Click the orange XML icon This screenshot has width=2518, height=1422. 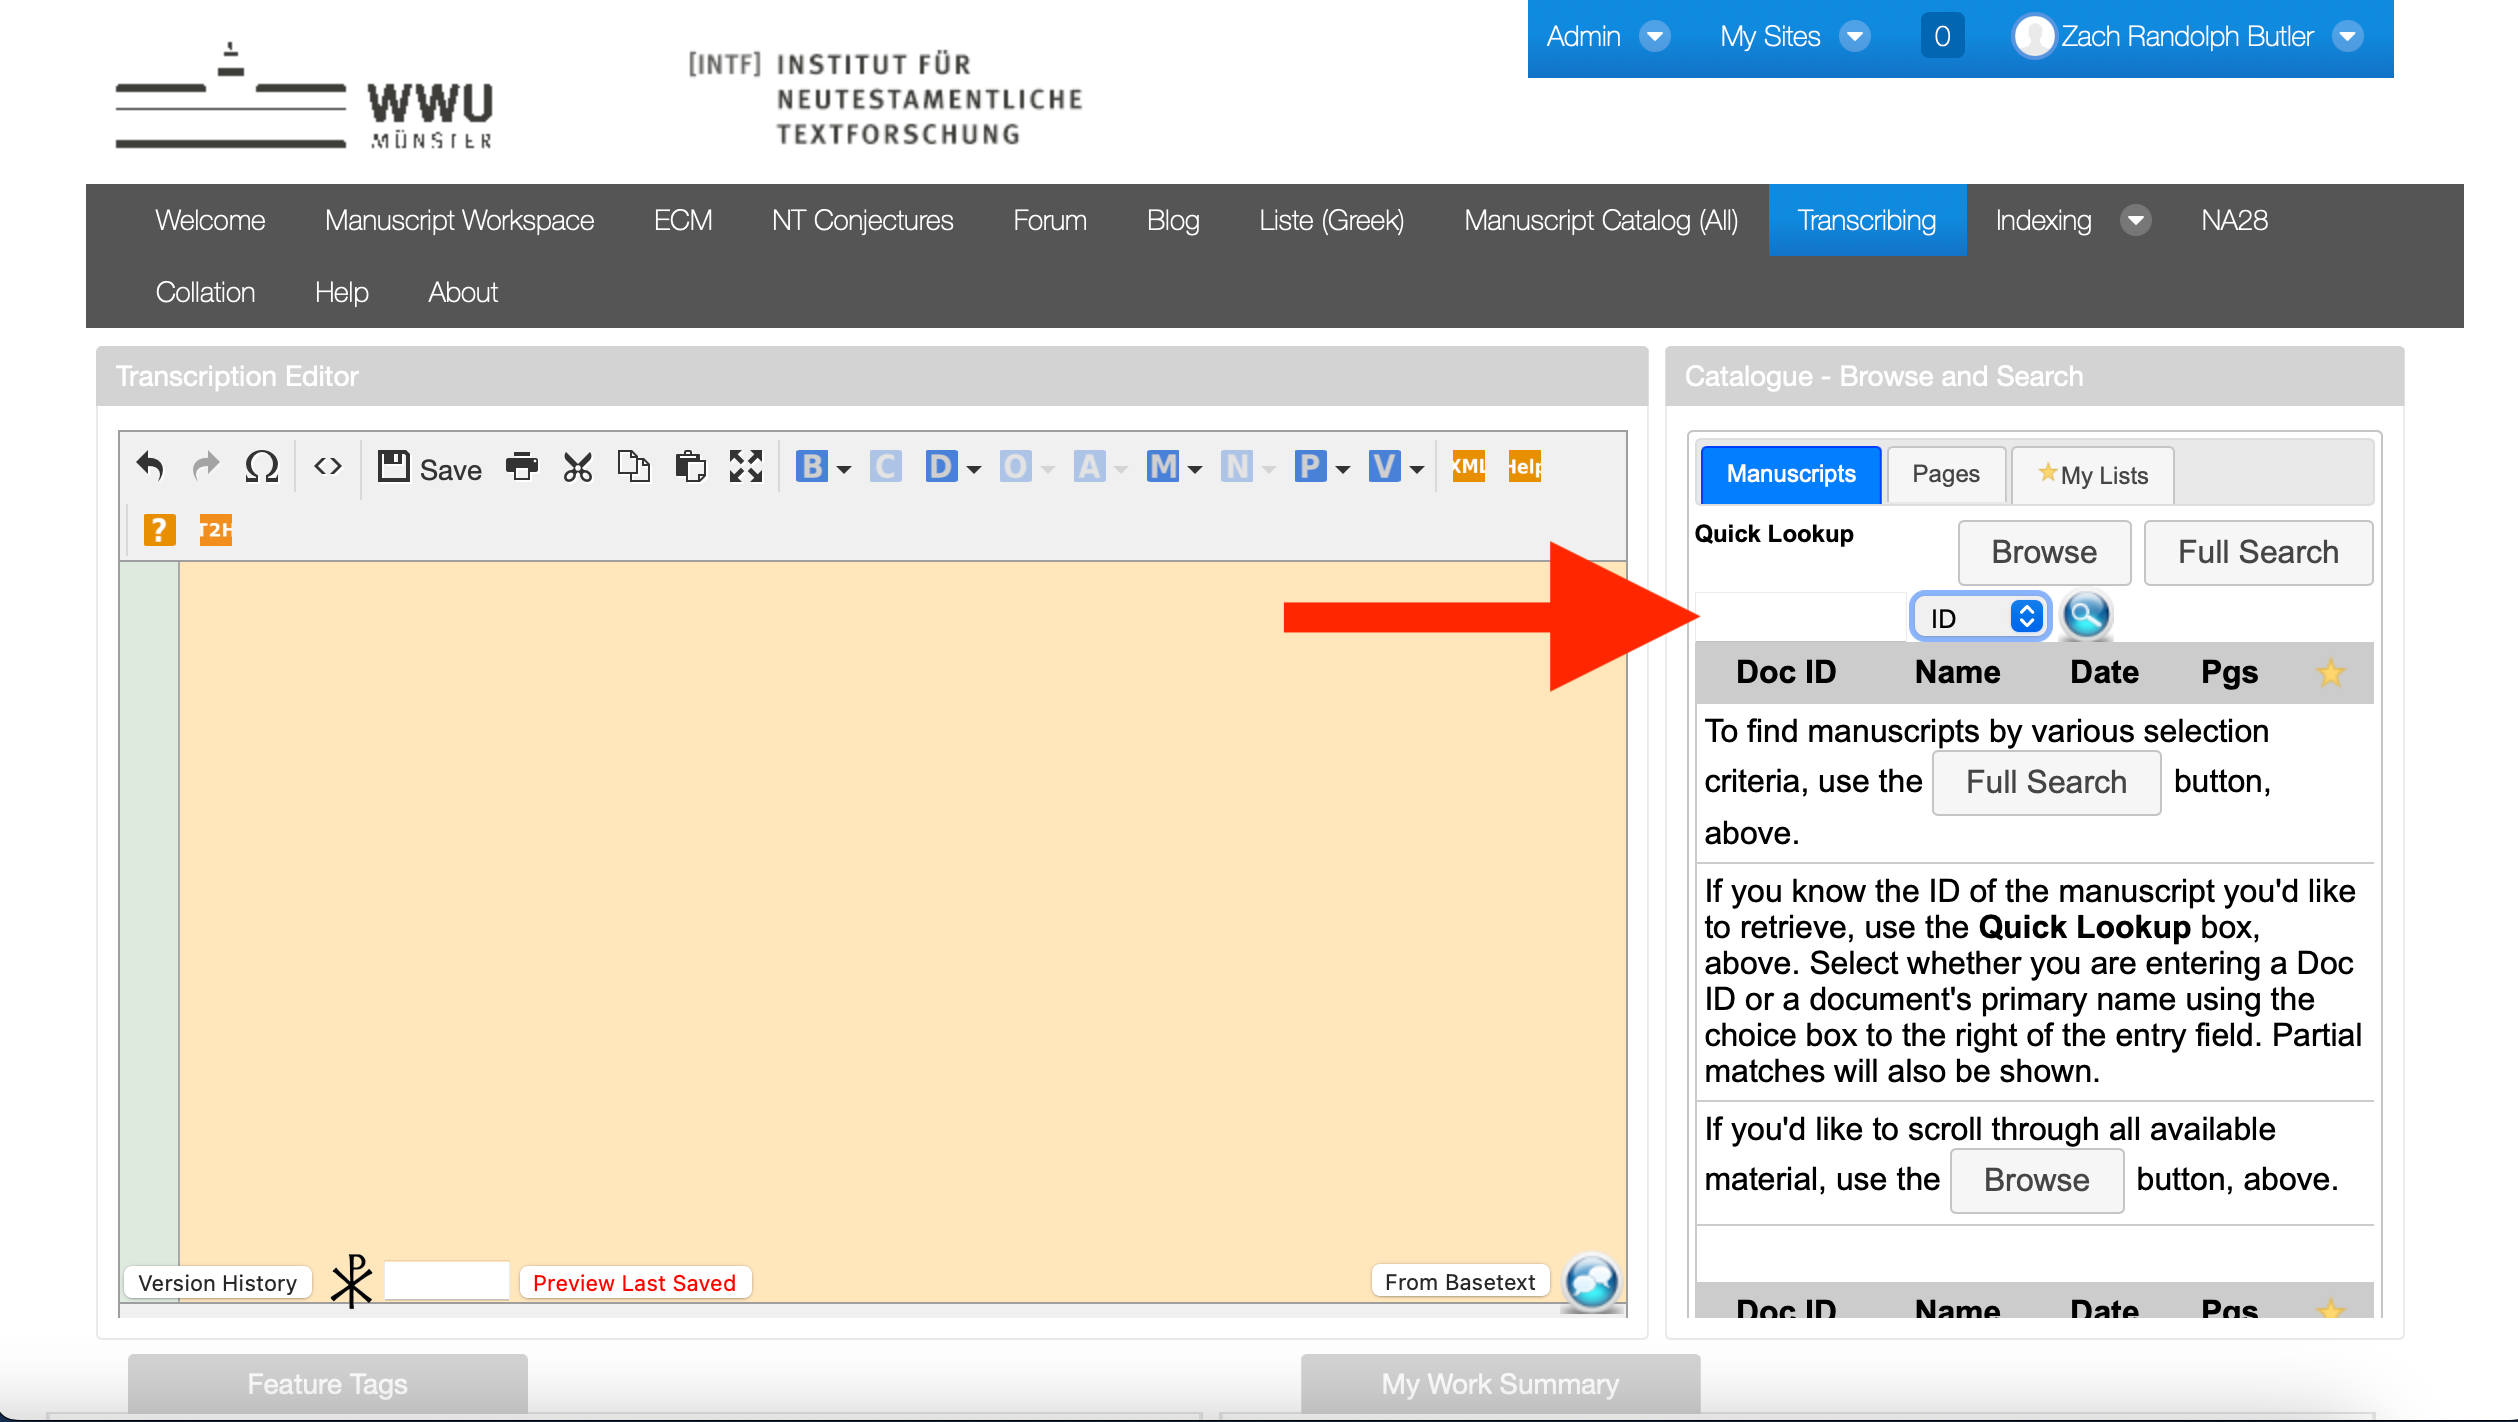tap(1468, 466)
